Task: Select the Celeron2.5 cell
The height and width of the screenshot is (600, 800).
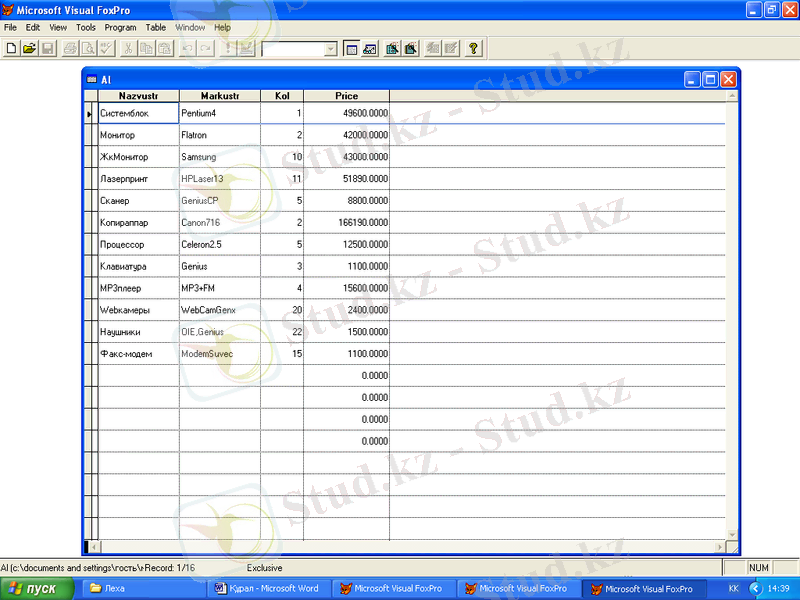Action: click(x=220, y=245)
